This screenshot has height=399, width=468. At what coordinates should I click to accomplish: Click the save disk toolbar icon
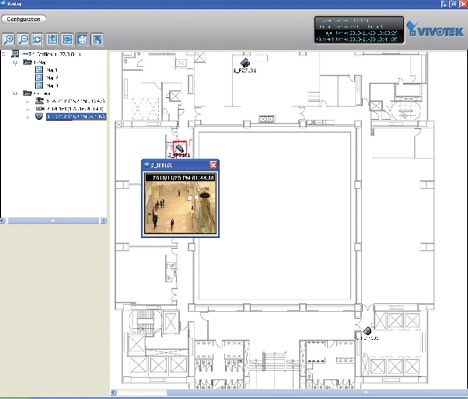96,40
